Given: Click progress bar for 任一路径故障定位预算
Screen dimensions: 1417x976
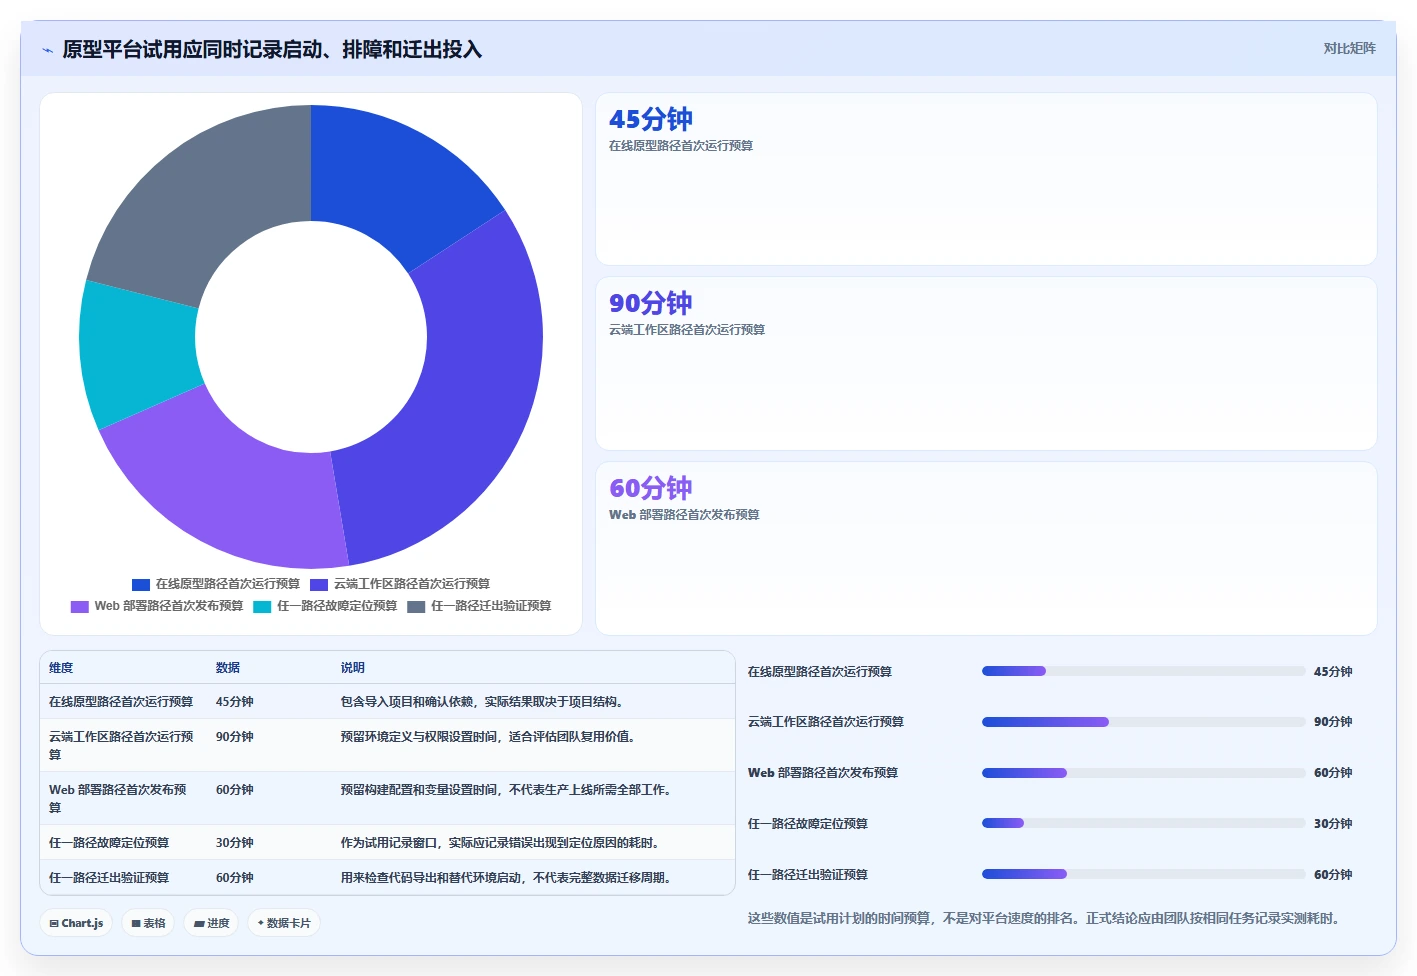Looking at the screenshot, I should point(1143,823).
